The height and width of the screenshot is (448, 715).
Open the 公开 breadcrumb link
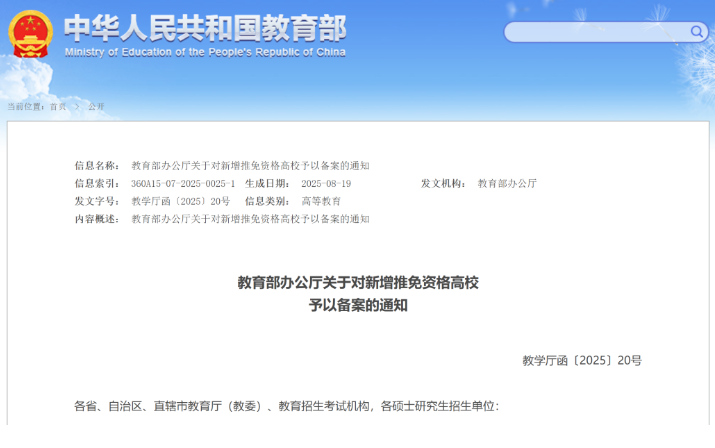[x=96, y=107]
